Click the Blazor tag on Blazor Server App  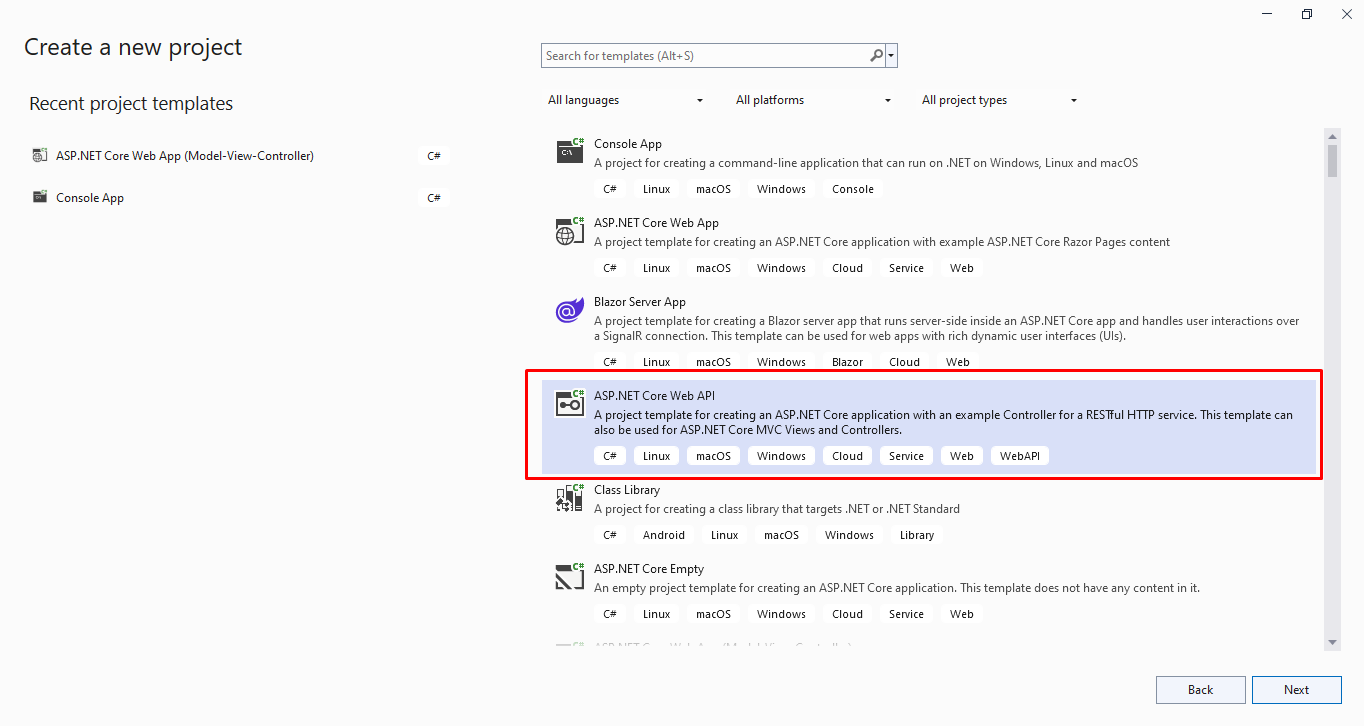click(x=847, y=362)
